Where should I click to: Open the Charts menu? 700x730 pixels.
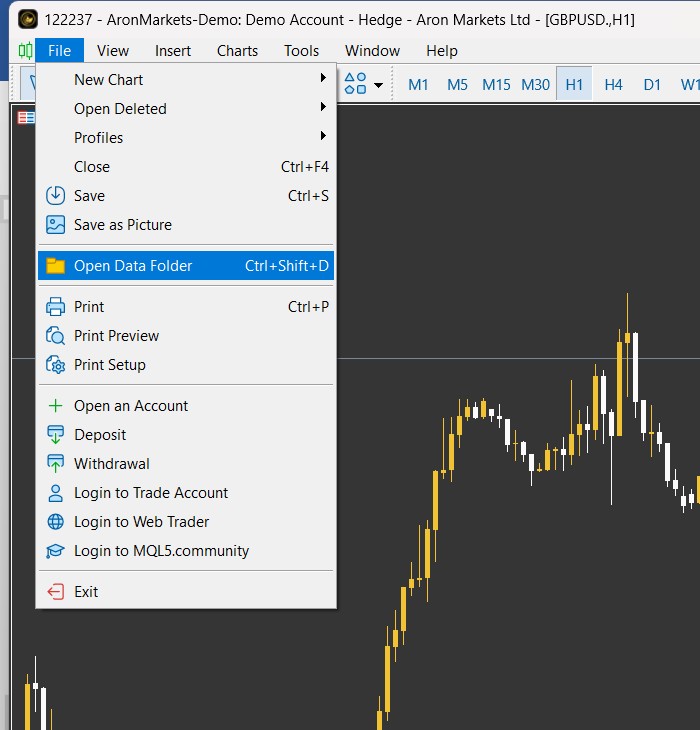pos(237,51)
